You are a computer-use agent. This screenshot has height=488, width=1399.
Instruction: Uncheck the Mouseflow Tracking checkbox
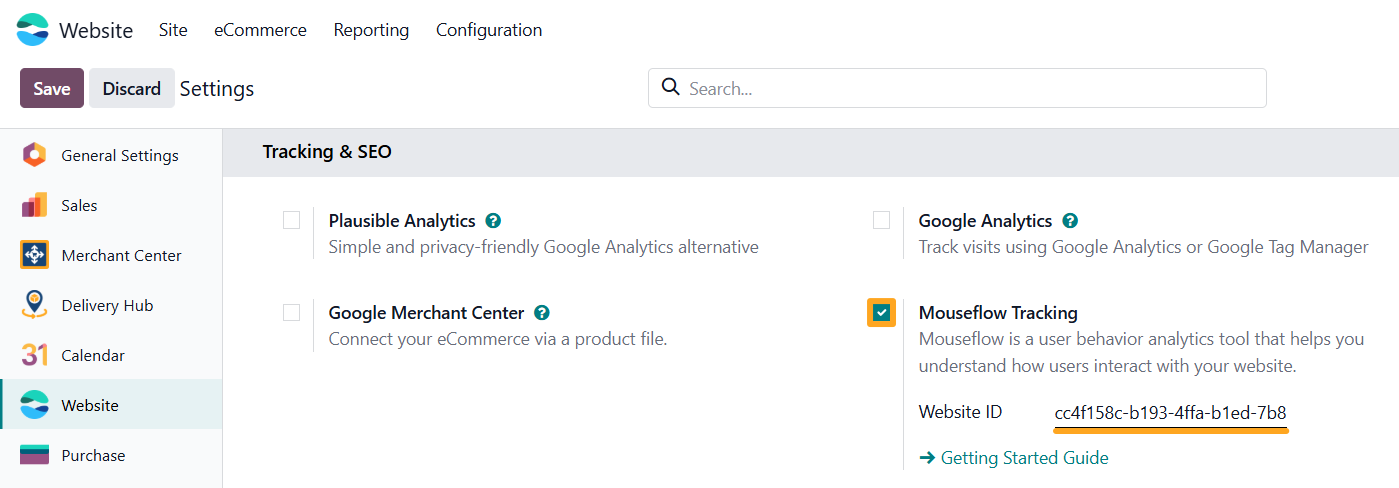(881, 312)
